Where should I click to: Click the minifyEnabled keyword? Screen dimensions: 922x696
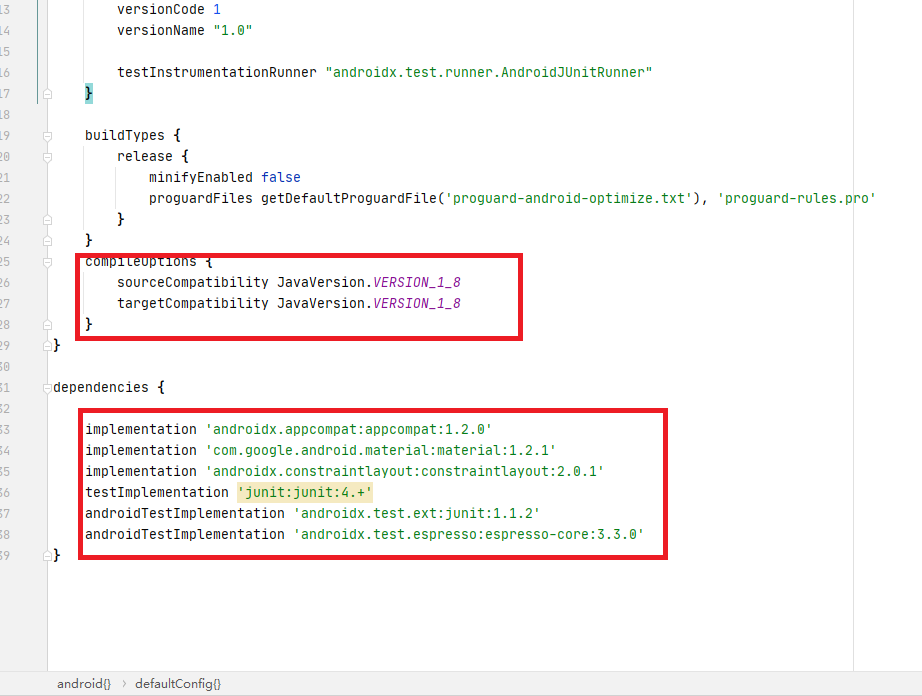[x=201, y=178]
